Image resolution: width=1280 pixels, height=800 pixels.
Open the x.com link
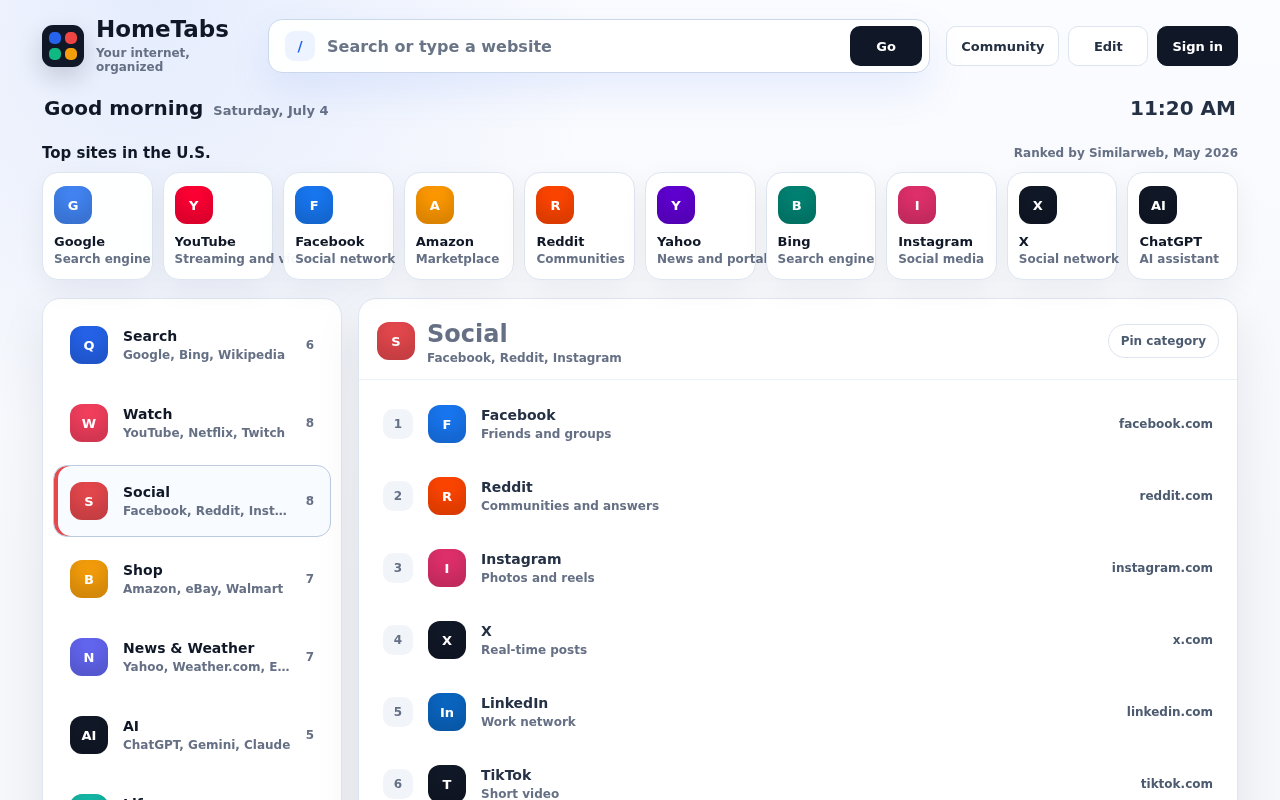(1193, 640)
